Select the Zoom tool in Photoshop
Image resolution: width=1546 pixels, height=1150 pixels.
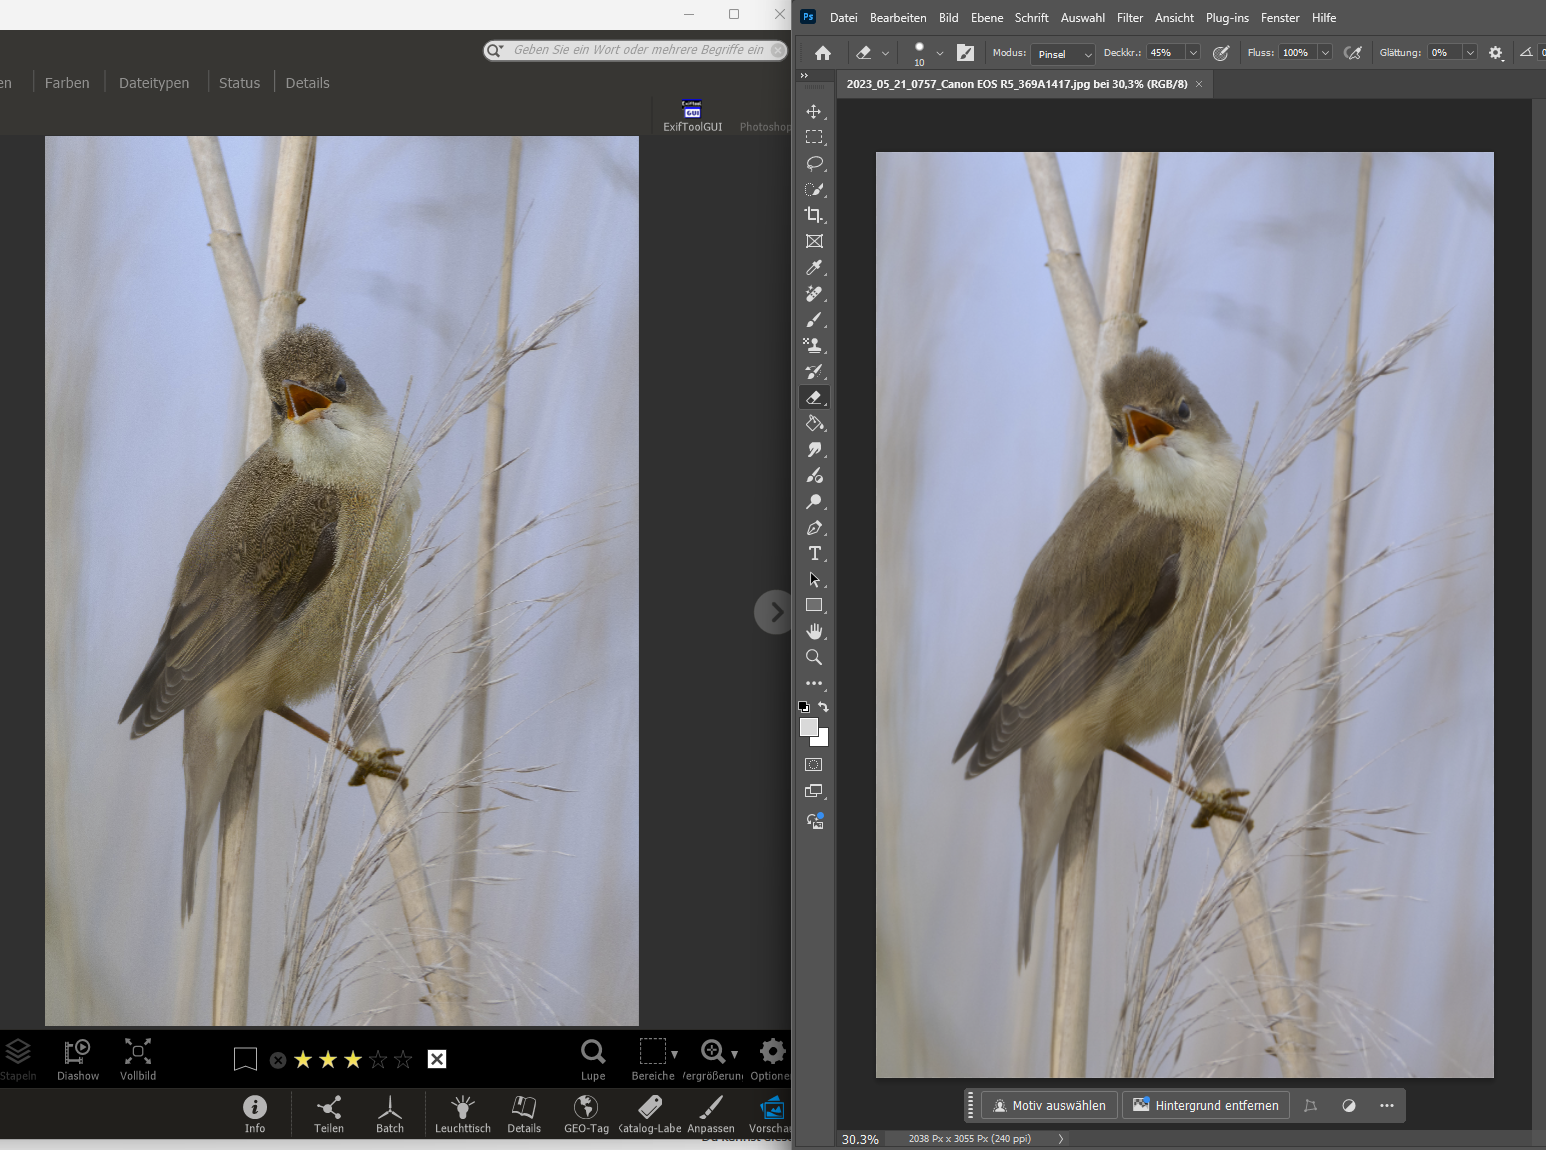click(814, 657)
